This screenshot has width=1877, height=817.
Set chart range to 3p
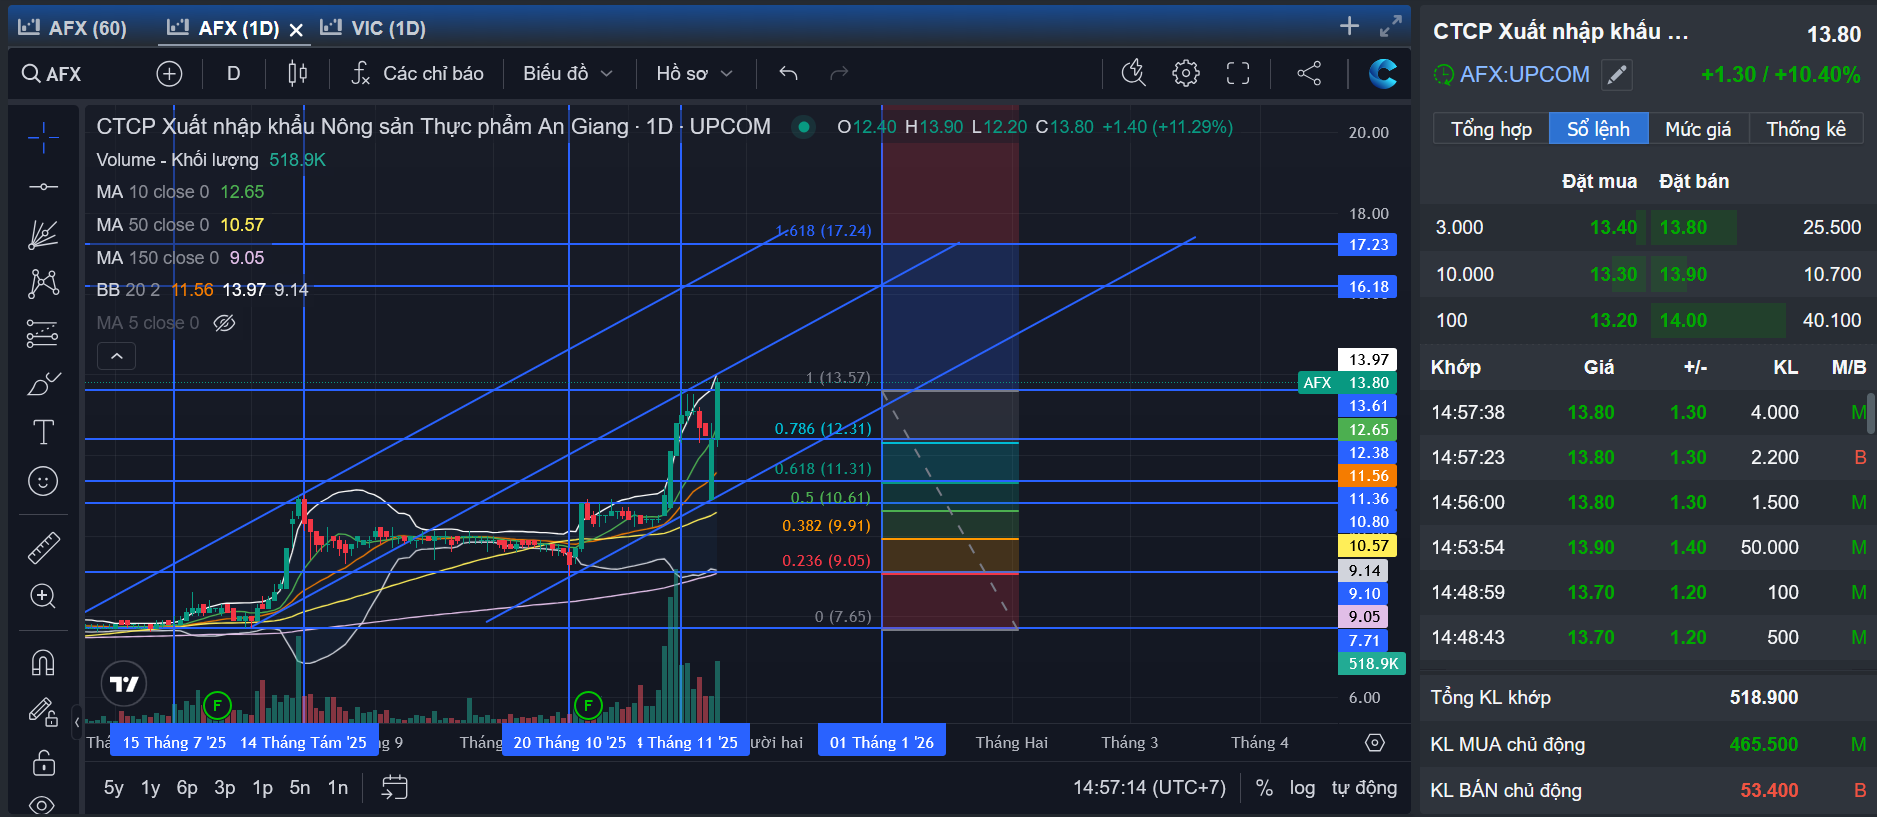(x=225, y=788)
